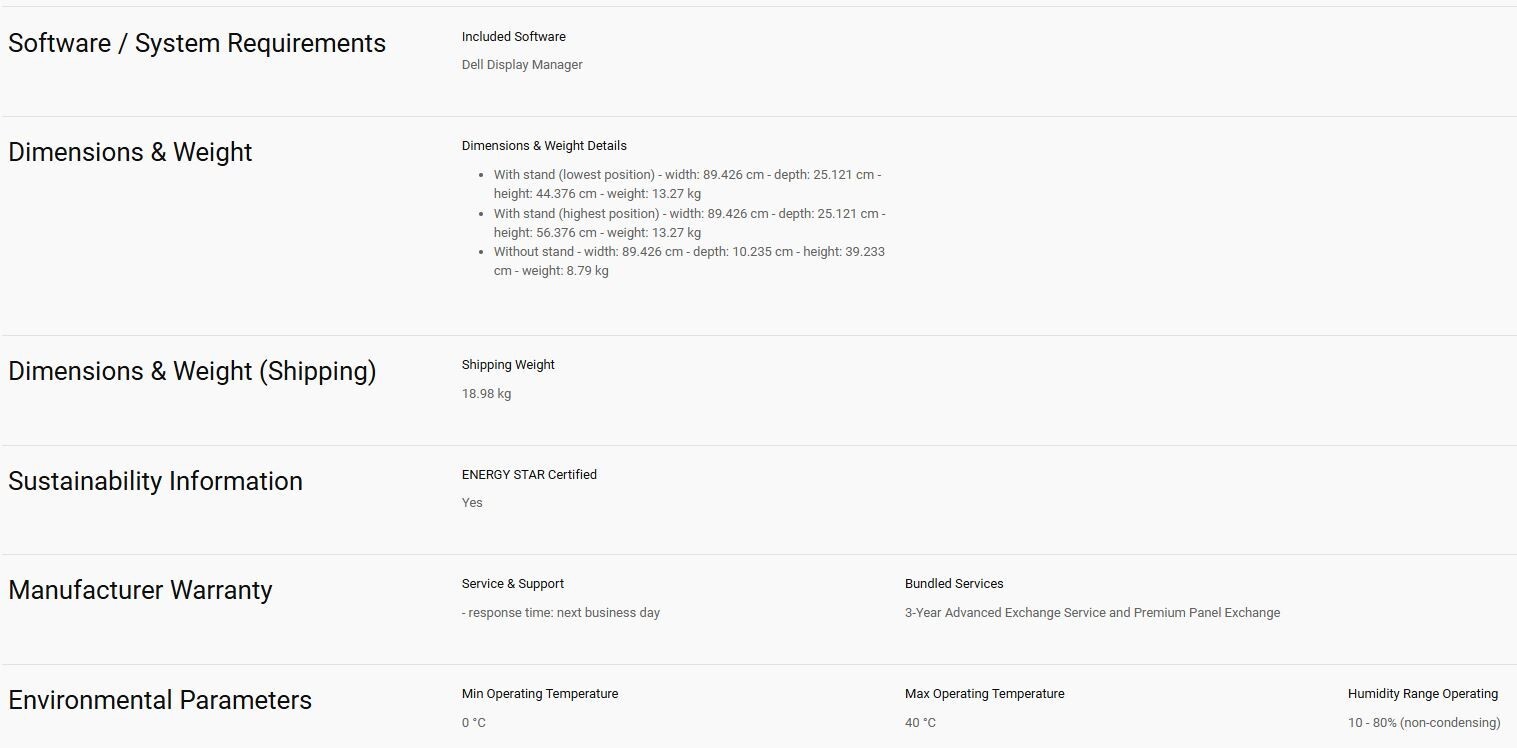The height and width of the screenshot is (748, 1517).
Task: Click the Bundled Services label
Action: pyautogui.click(x=954, y=584)
